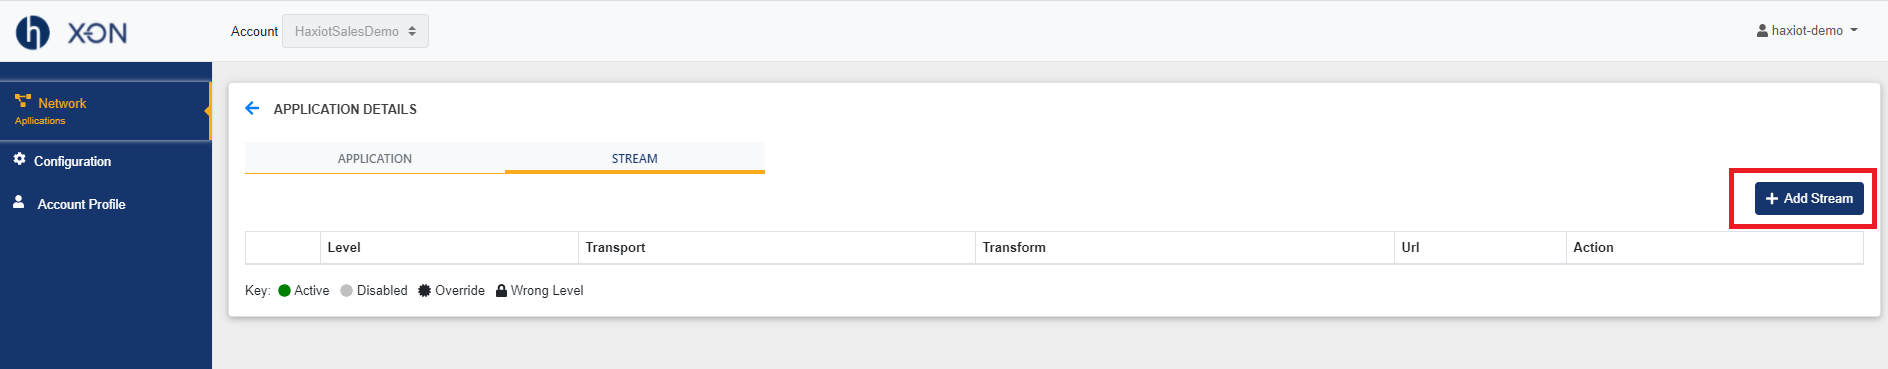Click the Account Profile person icon
The height and width of the screenshot is (369, 1888).
(18, 201)
